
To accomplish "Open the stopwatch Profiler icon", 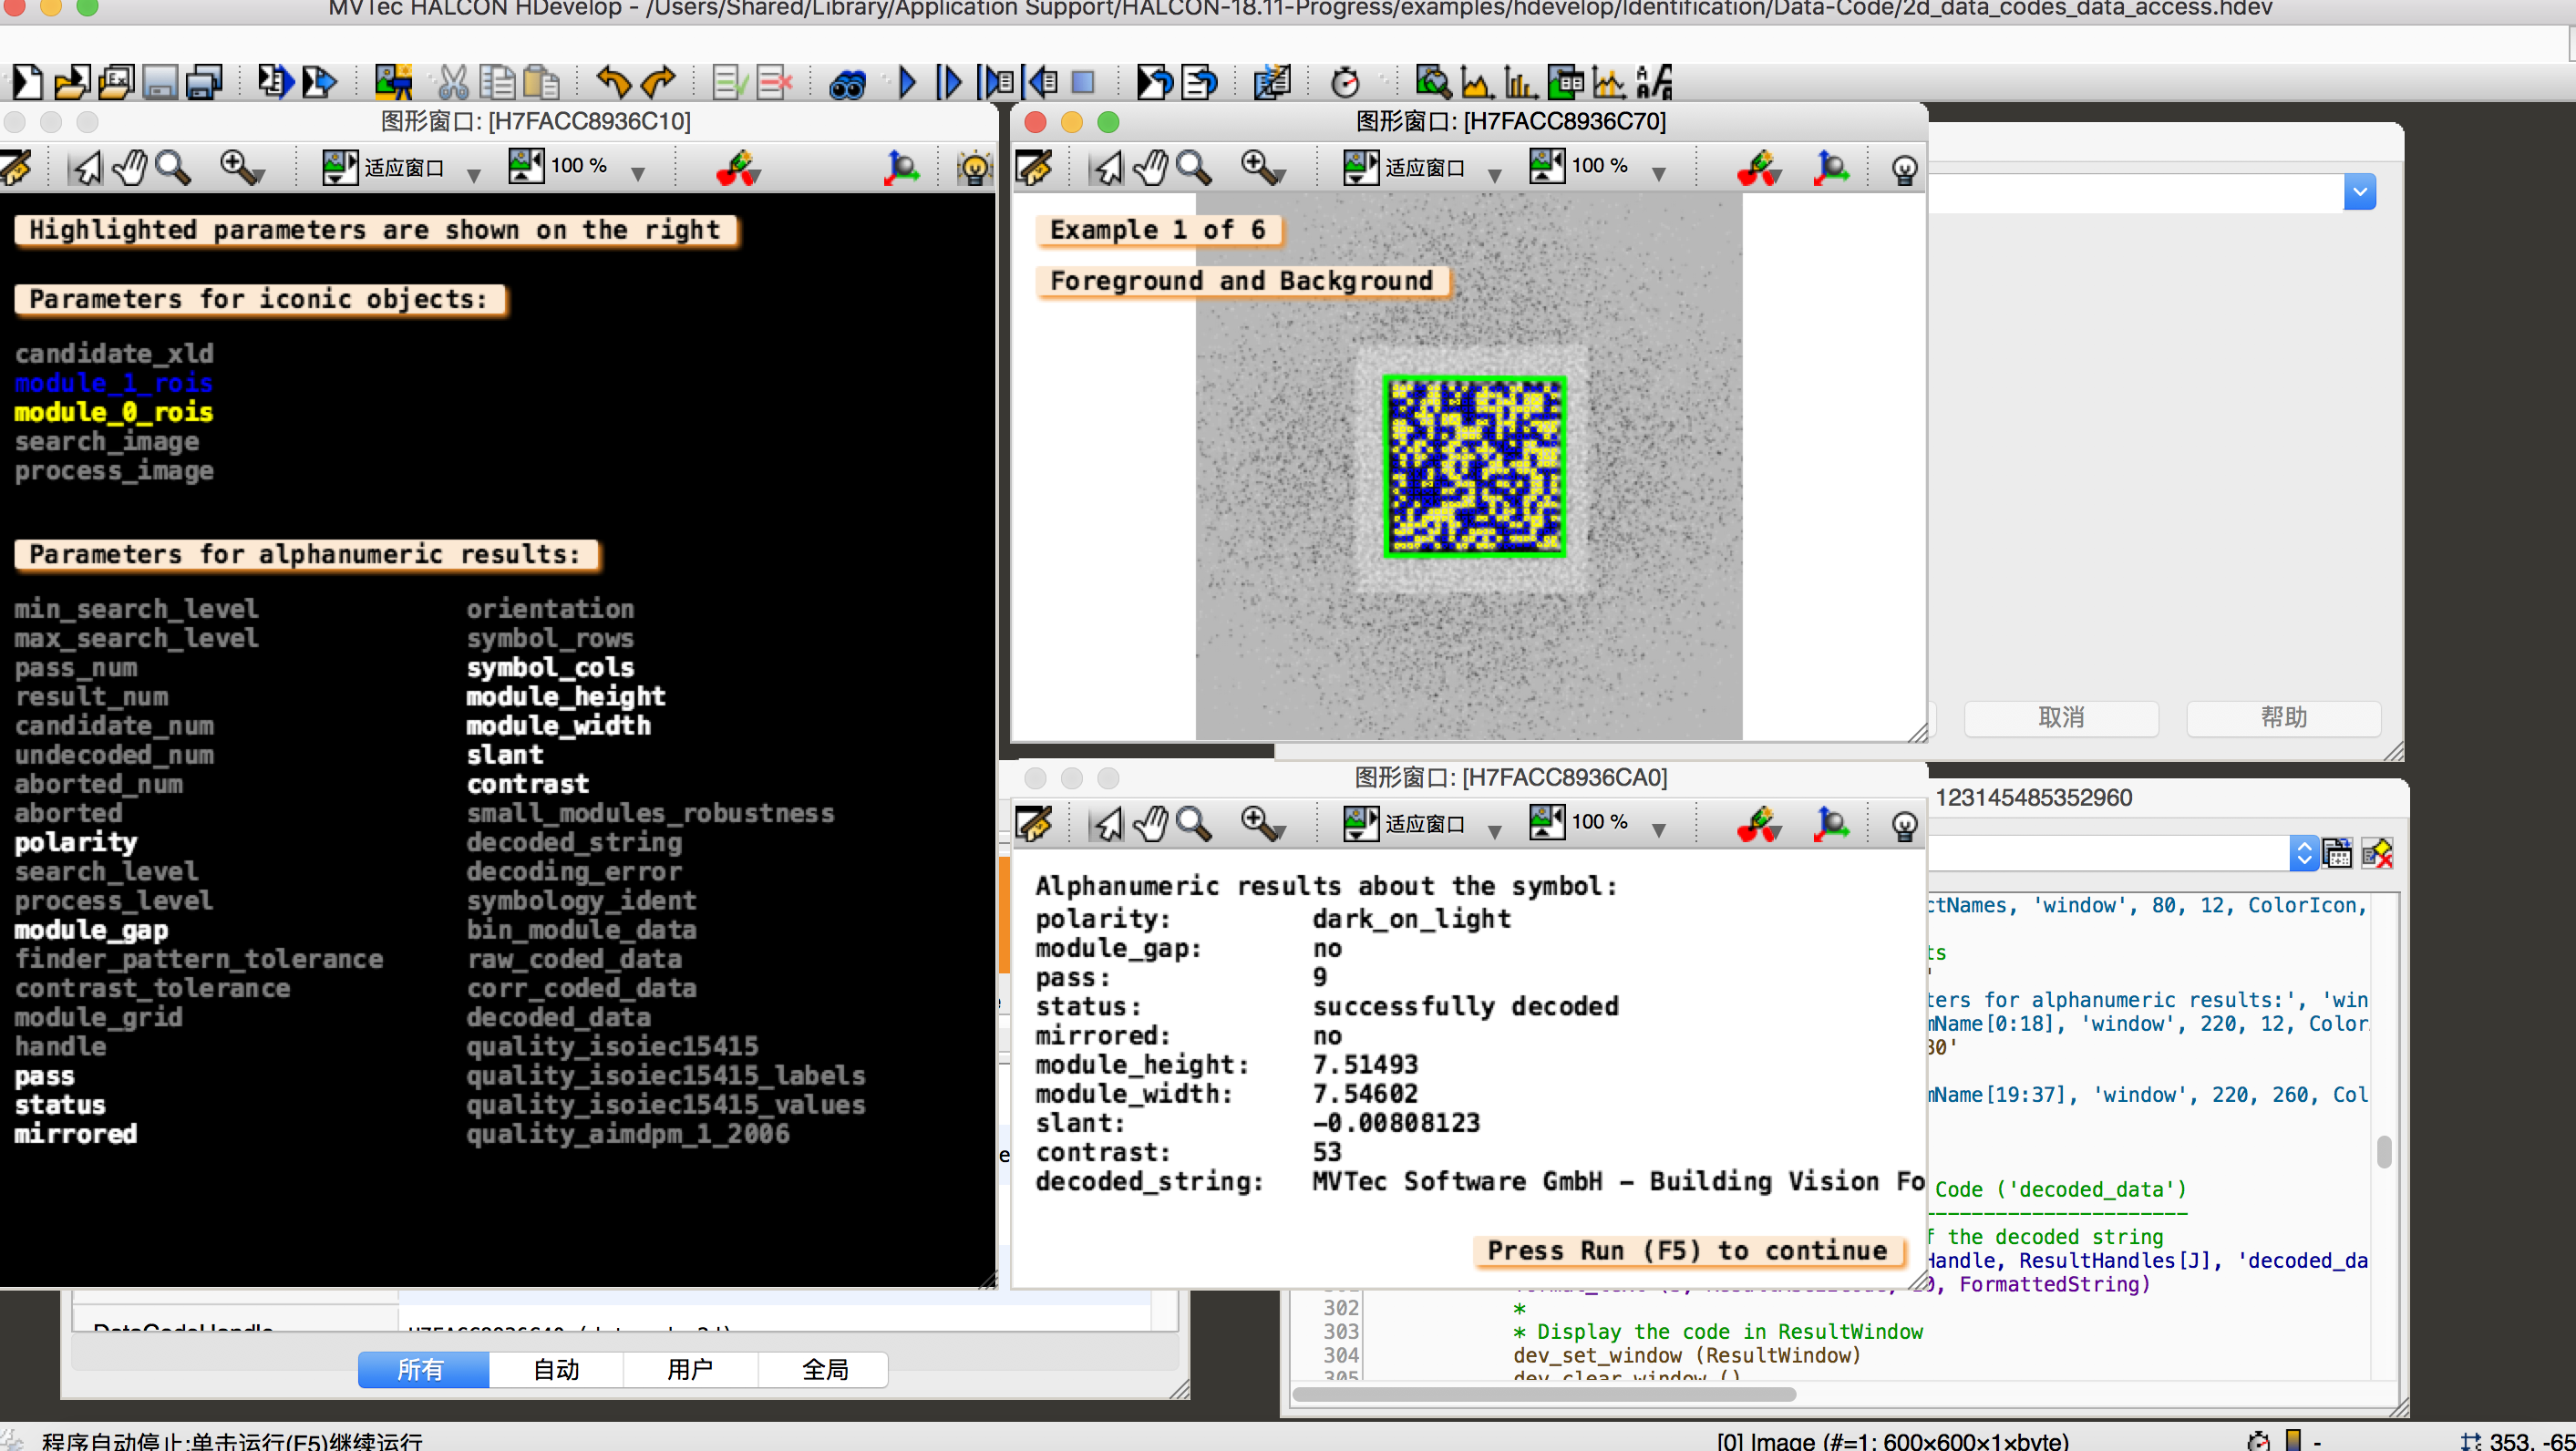I will click(1345, 82).
